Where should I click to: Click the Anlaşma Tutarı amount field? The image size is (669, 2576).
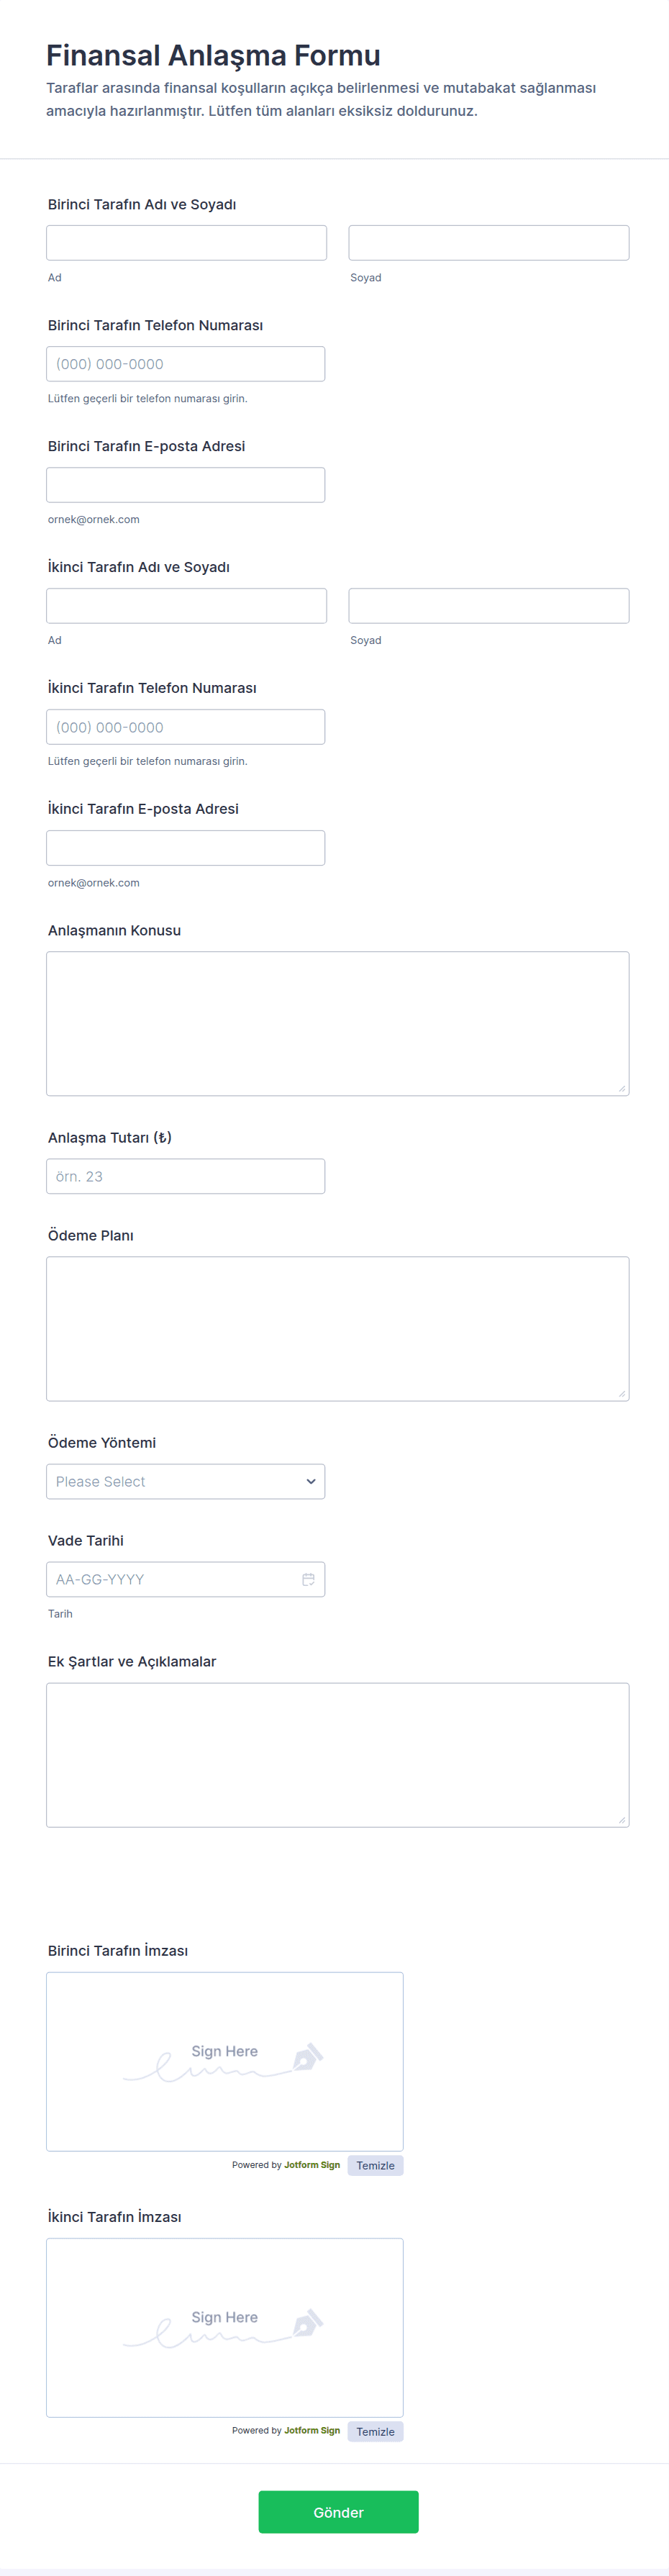pyautogui.click(x=185, y=1176)
